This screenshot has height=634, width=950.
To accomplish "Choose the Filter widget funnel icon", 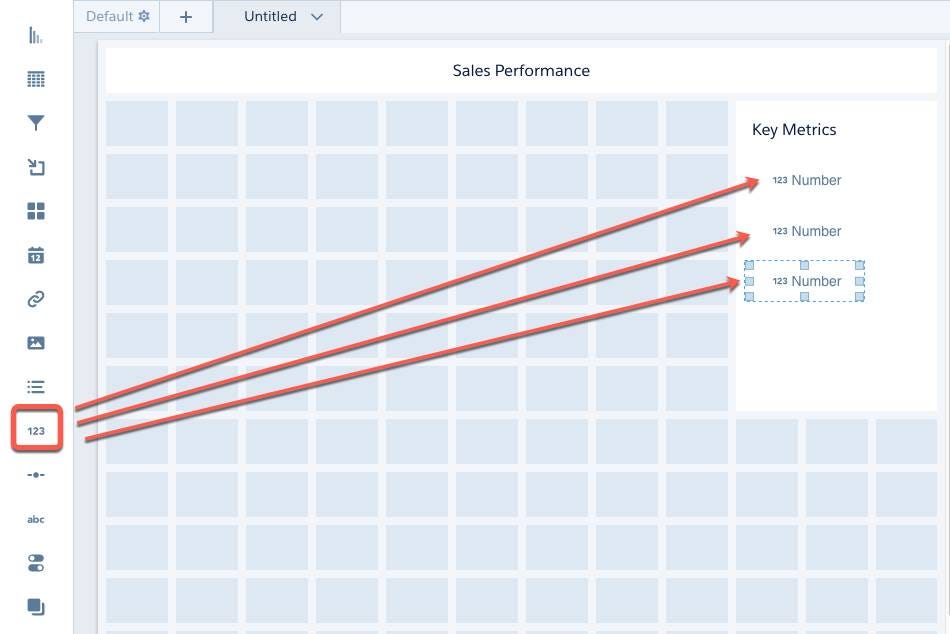I will pyautogui.click(x=36, y=123).
